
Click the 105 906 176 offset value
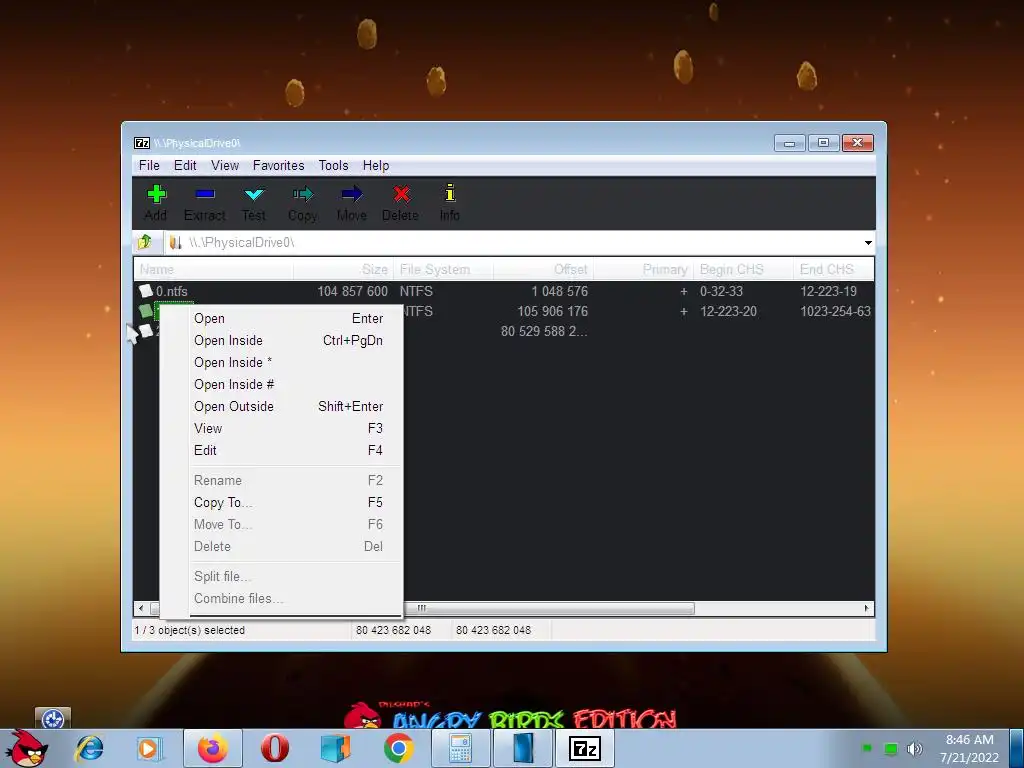(552, 312)
